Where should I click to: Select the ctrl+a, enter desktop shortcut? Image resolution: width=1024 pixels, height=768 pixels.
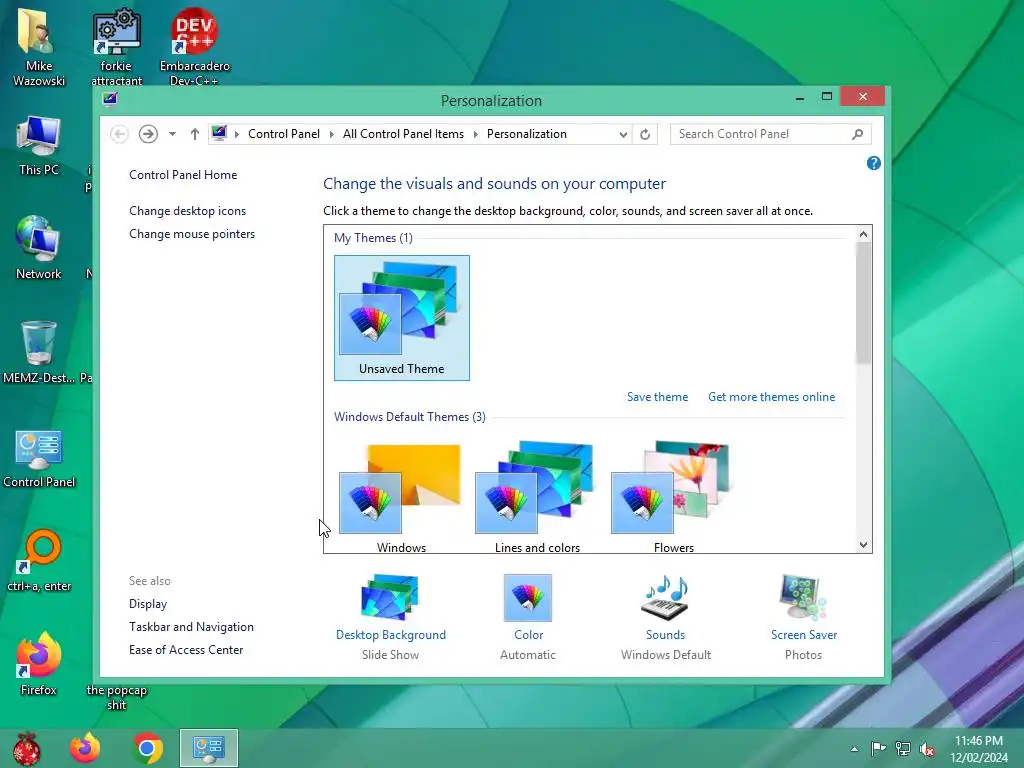[x=39, y=560]
